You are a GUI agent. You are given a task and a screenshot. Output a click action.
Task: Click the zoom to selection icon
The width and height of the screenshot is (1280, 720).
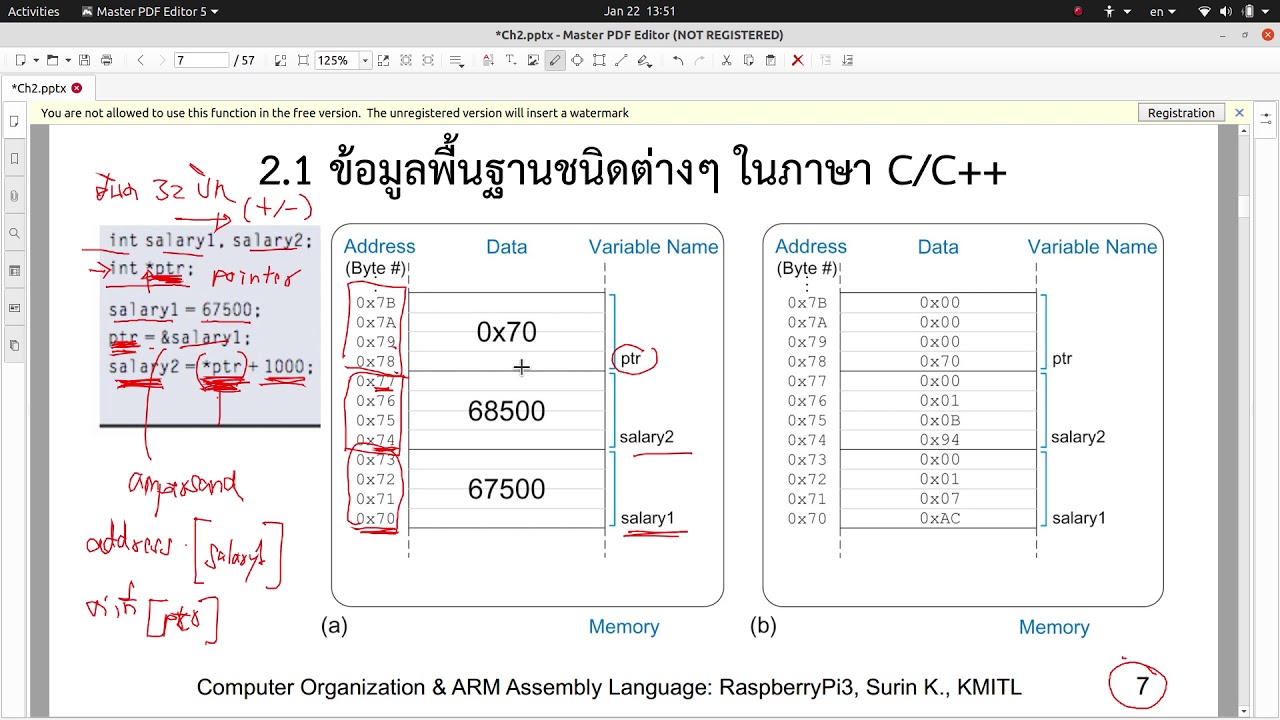[x=383, y=60]
